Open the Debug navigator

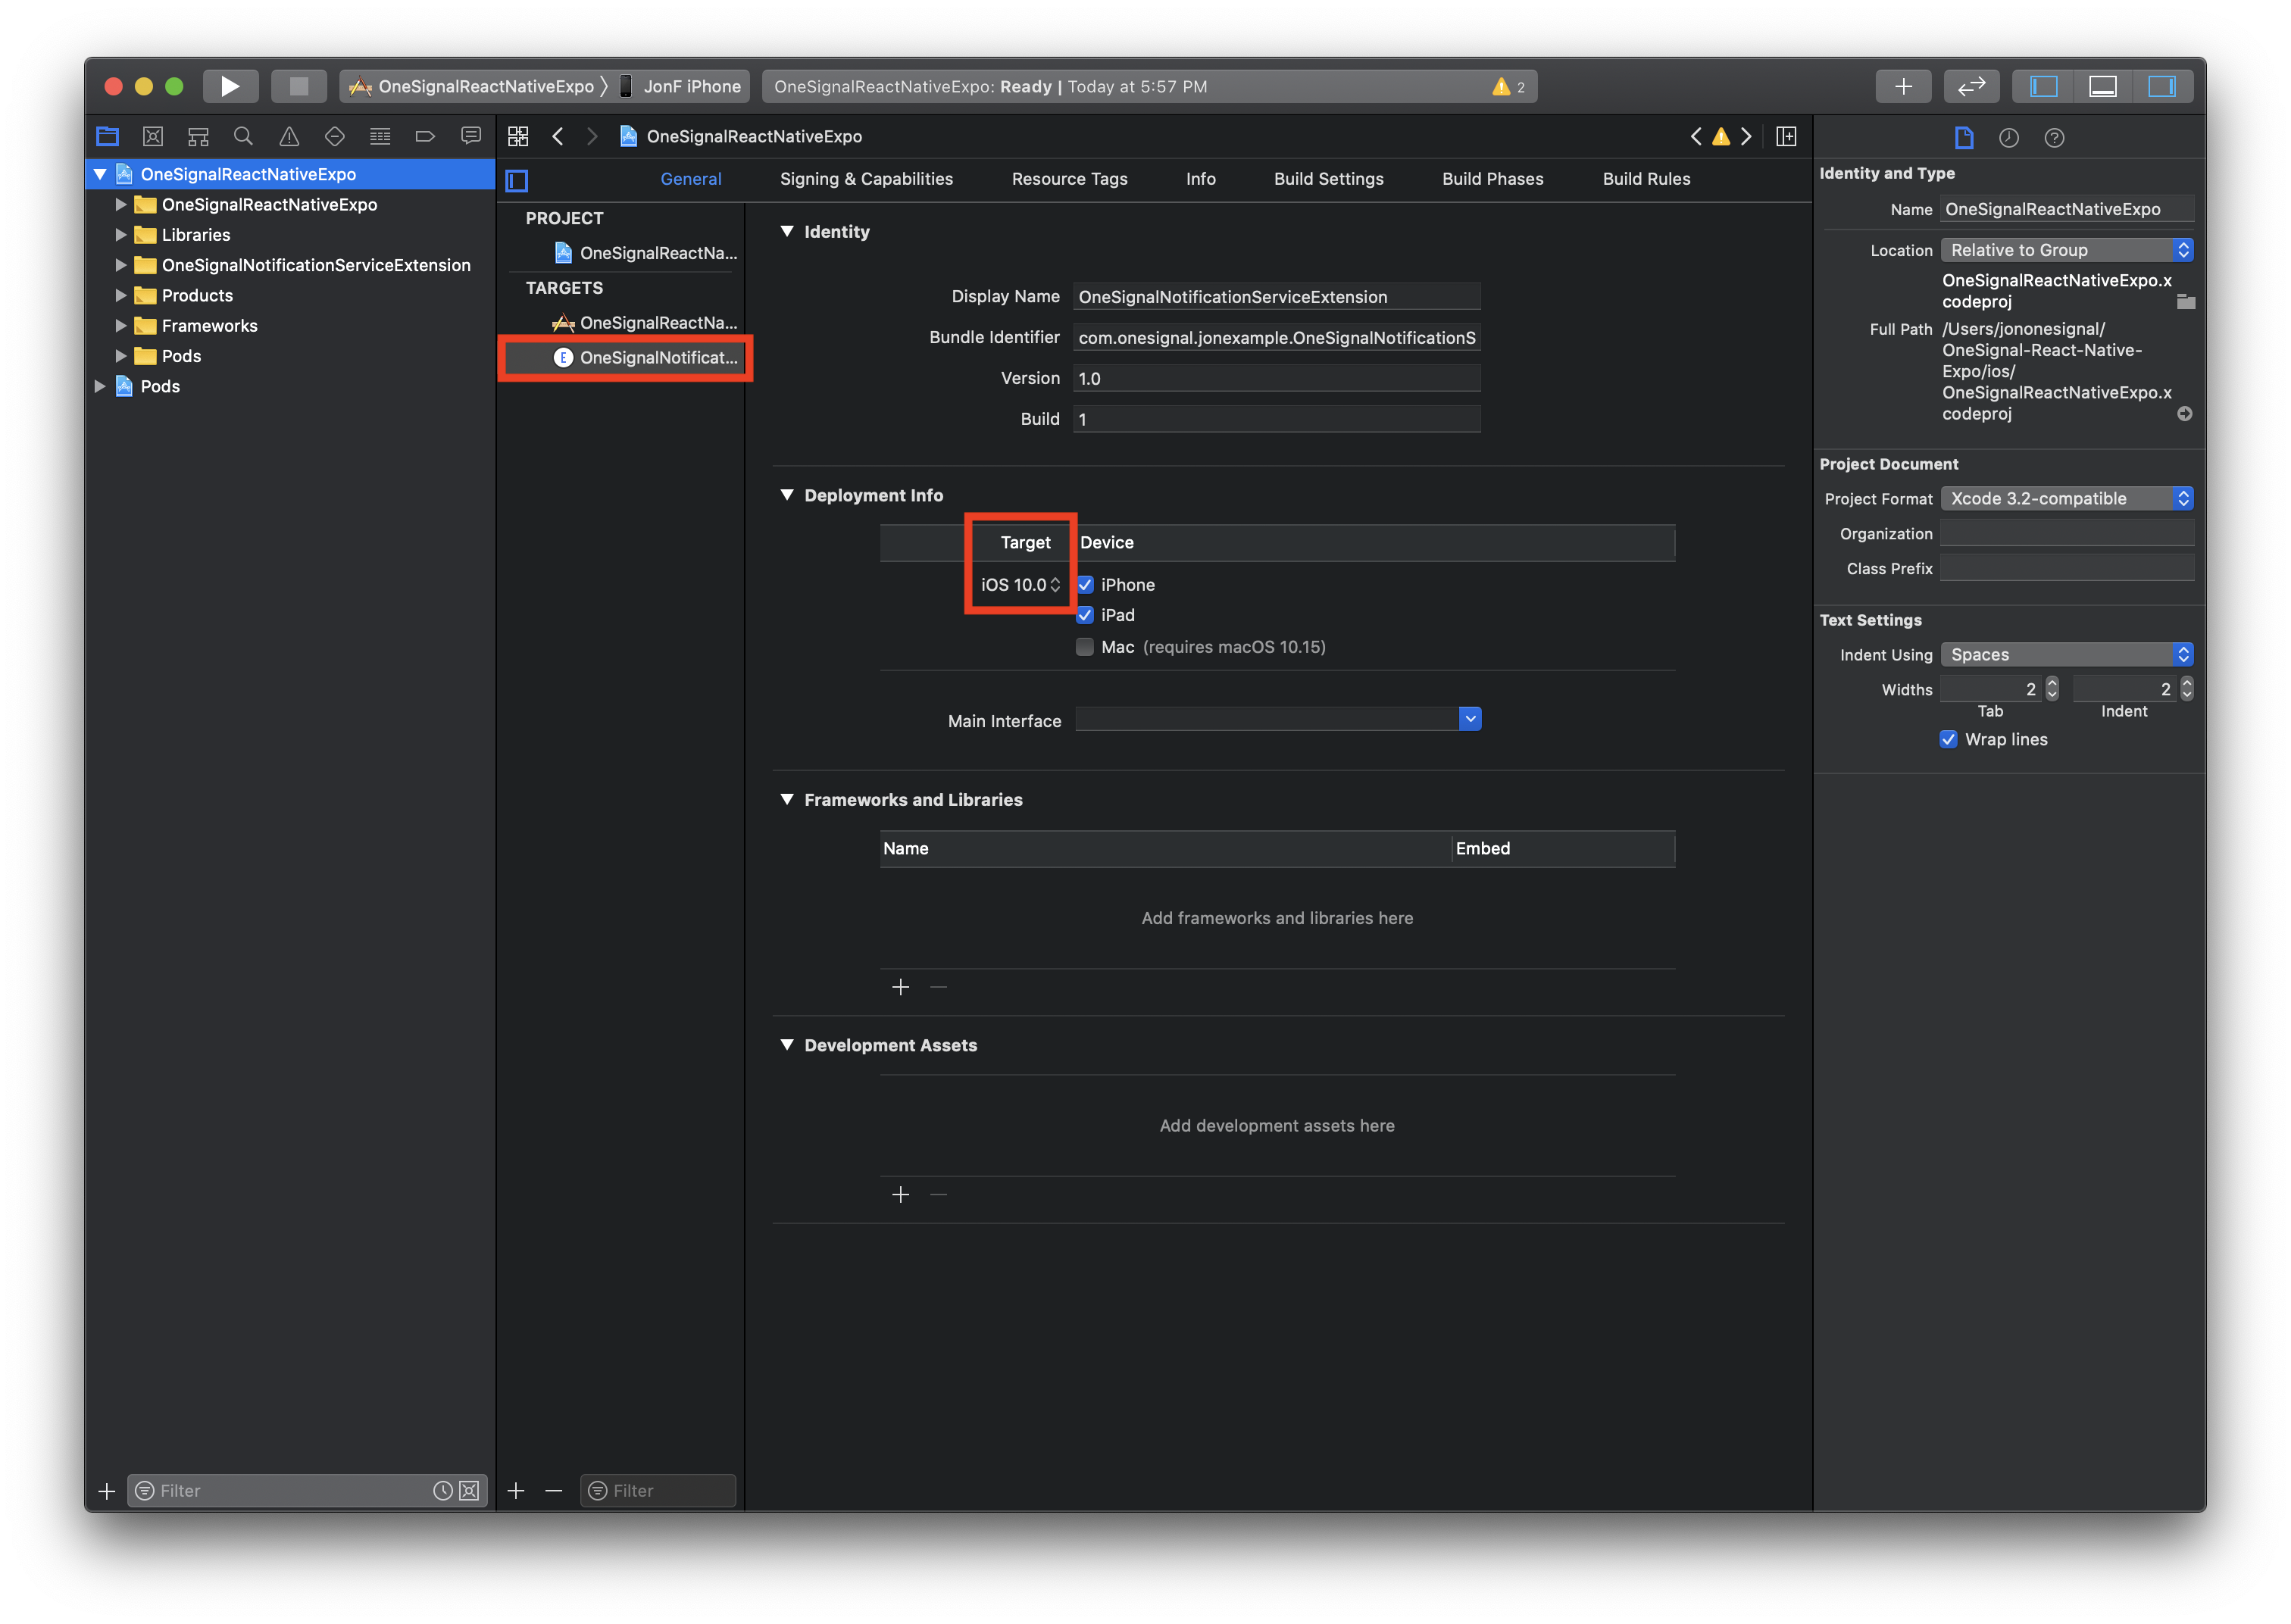[380, 137]
